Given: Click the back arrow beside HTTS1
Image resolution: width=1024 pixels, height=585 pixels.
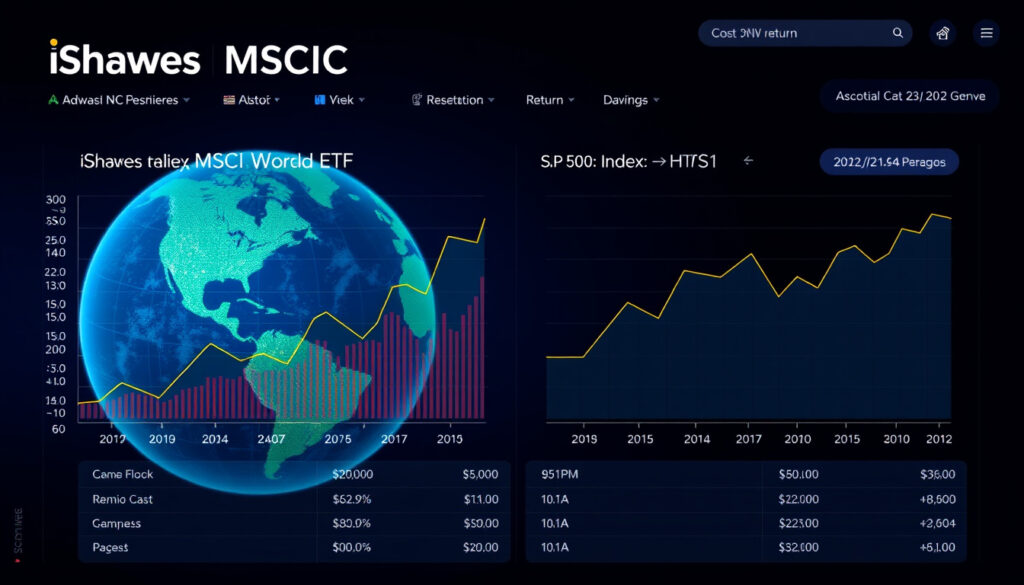Looking at the screenshot, I should (748, 161).
